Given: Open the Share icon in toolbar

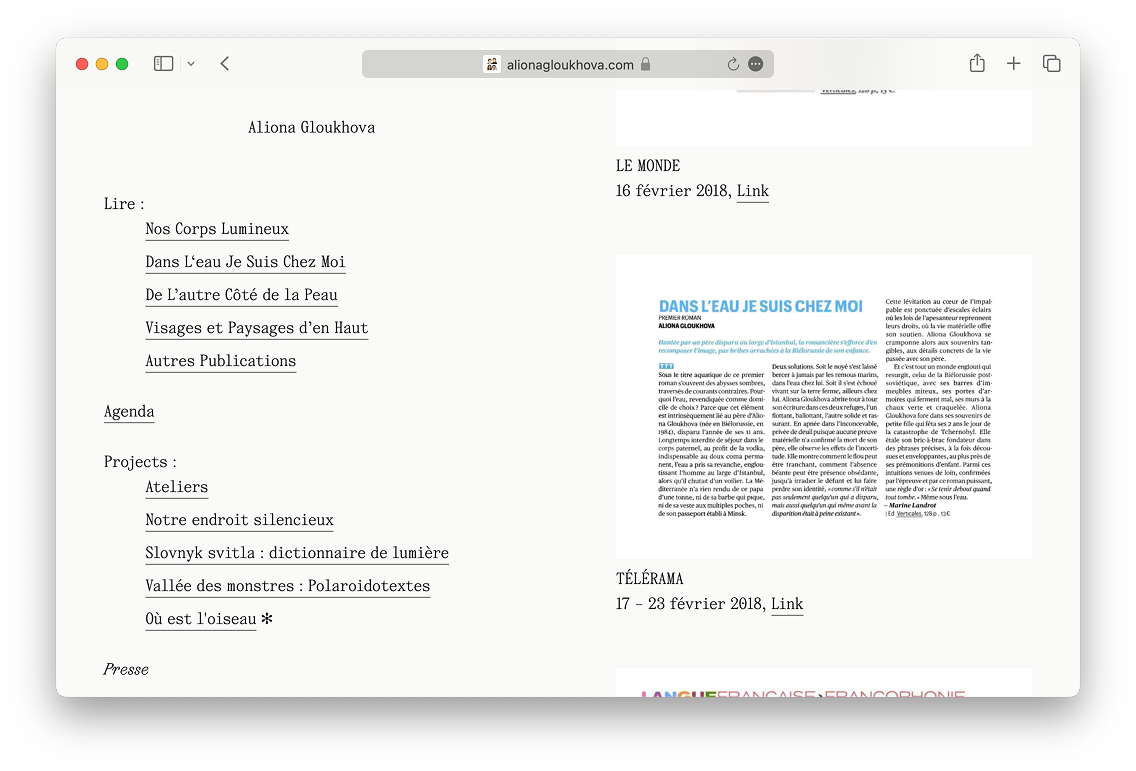Looking at the screenshot, I should pos(977,64).
